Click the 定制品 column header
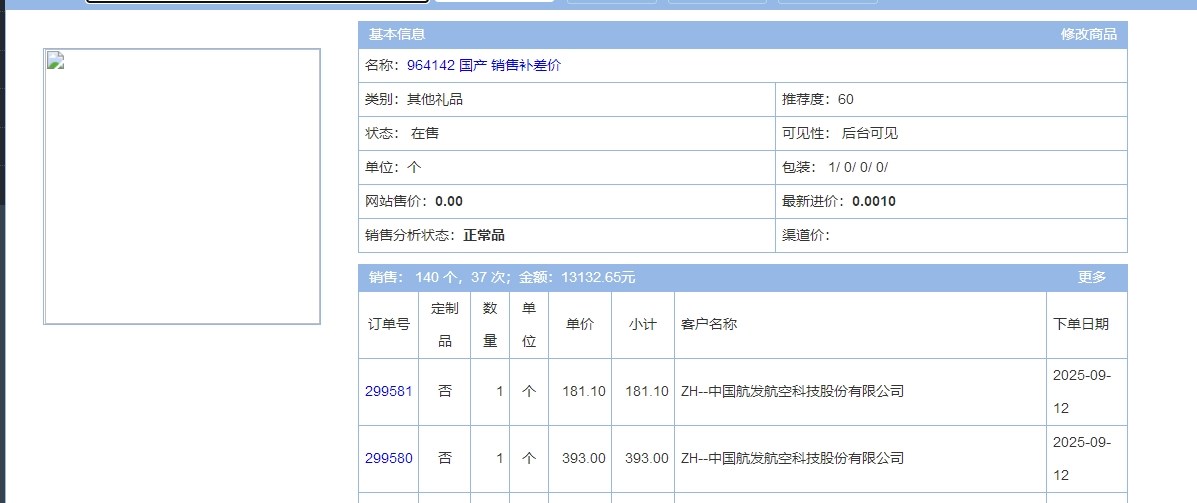The width and height of the screenshot is (1197, 503). [444, 325]
